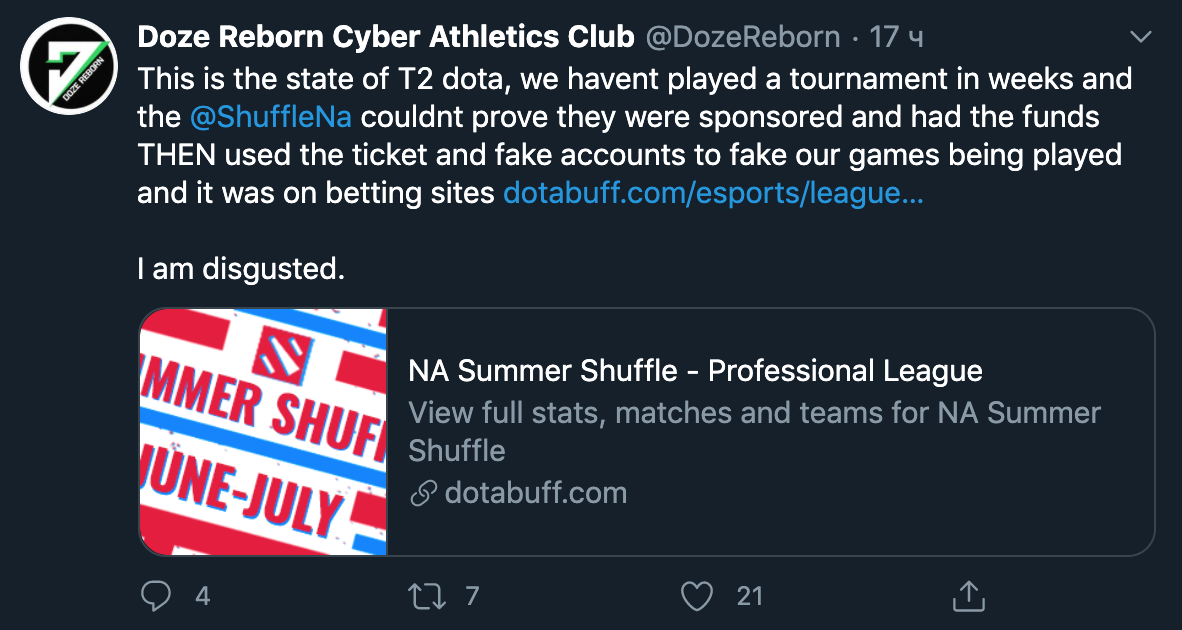1182x630 pixels.
Task: Click the @DozeReborn handle
Action: point(743,38)
